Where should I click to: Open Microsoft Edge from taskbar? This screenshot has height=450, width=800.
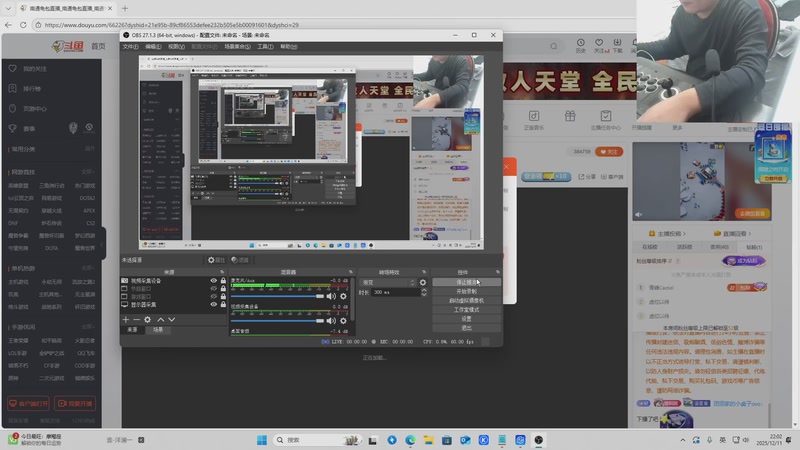tap(410, 440)
